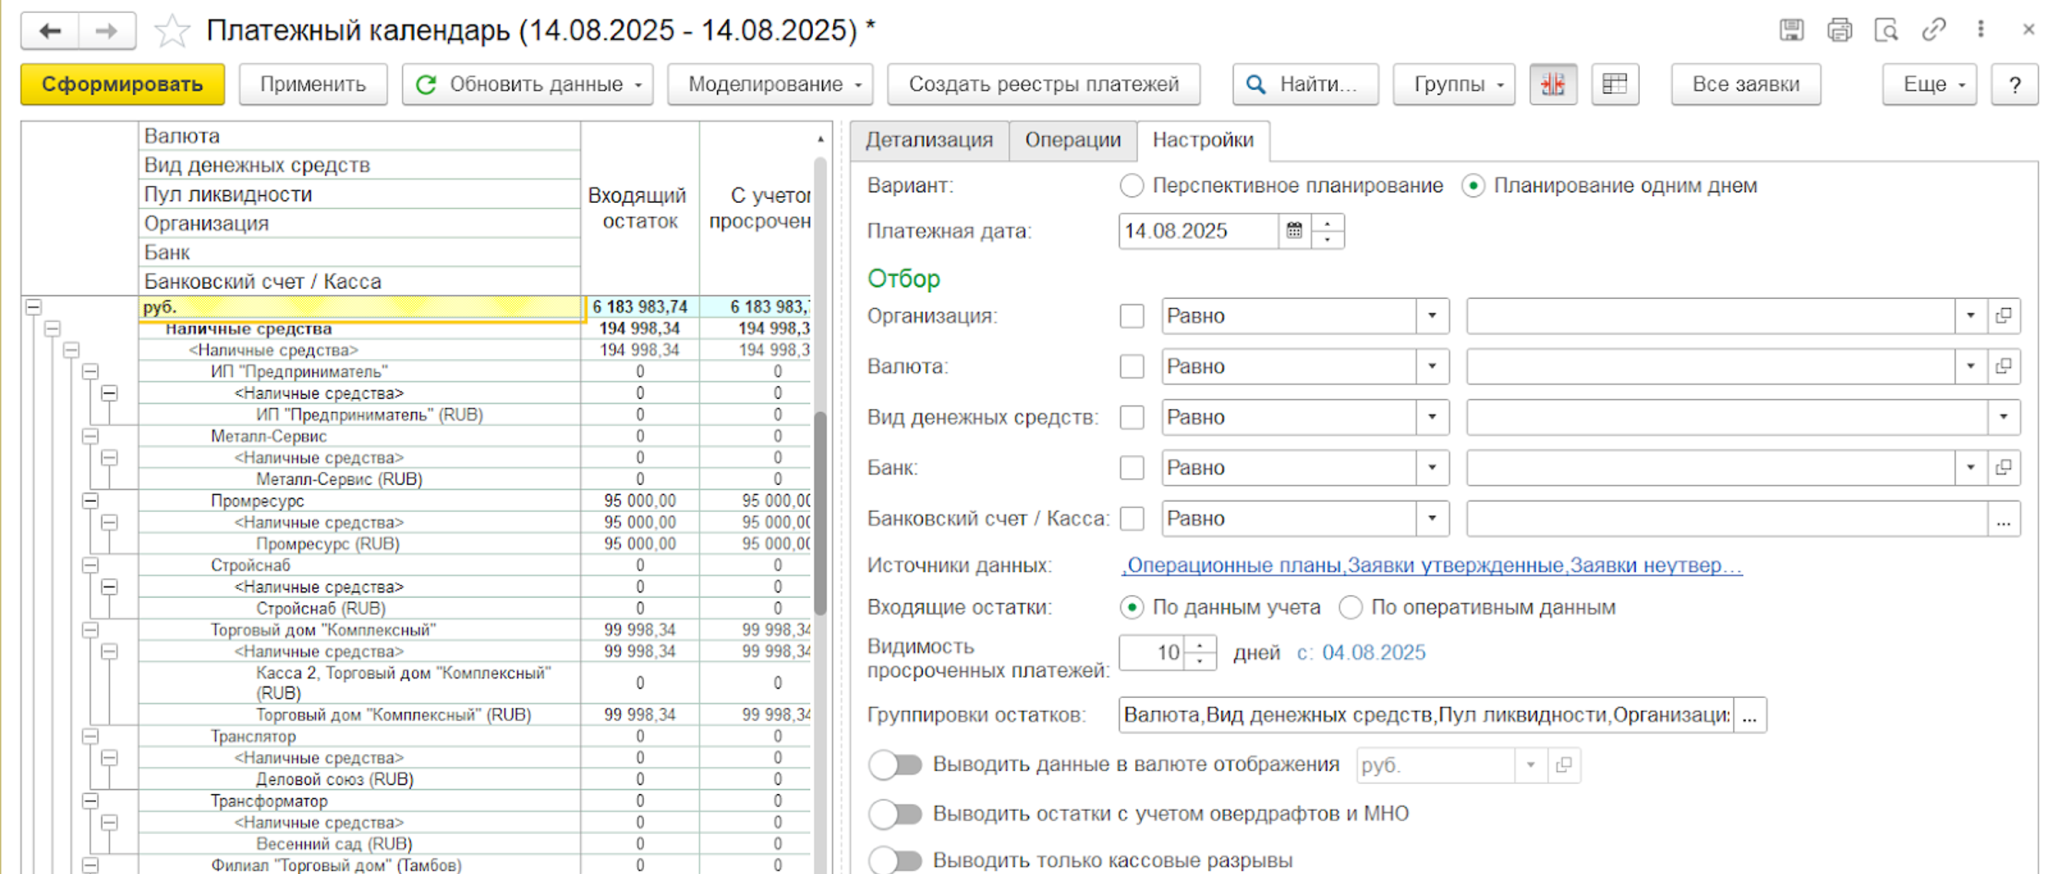Click the printer icon
The height and width of the screenshot is (874, 2048).
tap(1839, 30)
